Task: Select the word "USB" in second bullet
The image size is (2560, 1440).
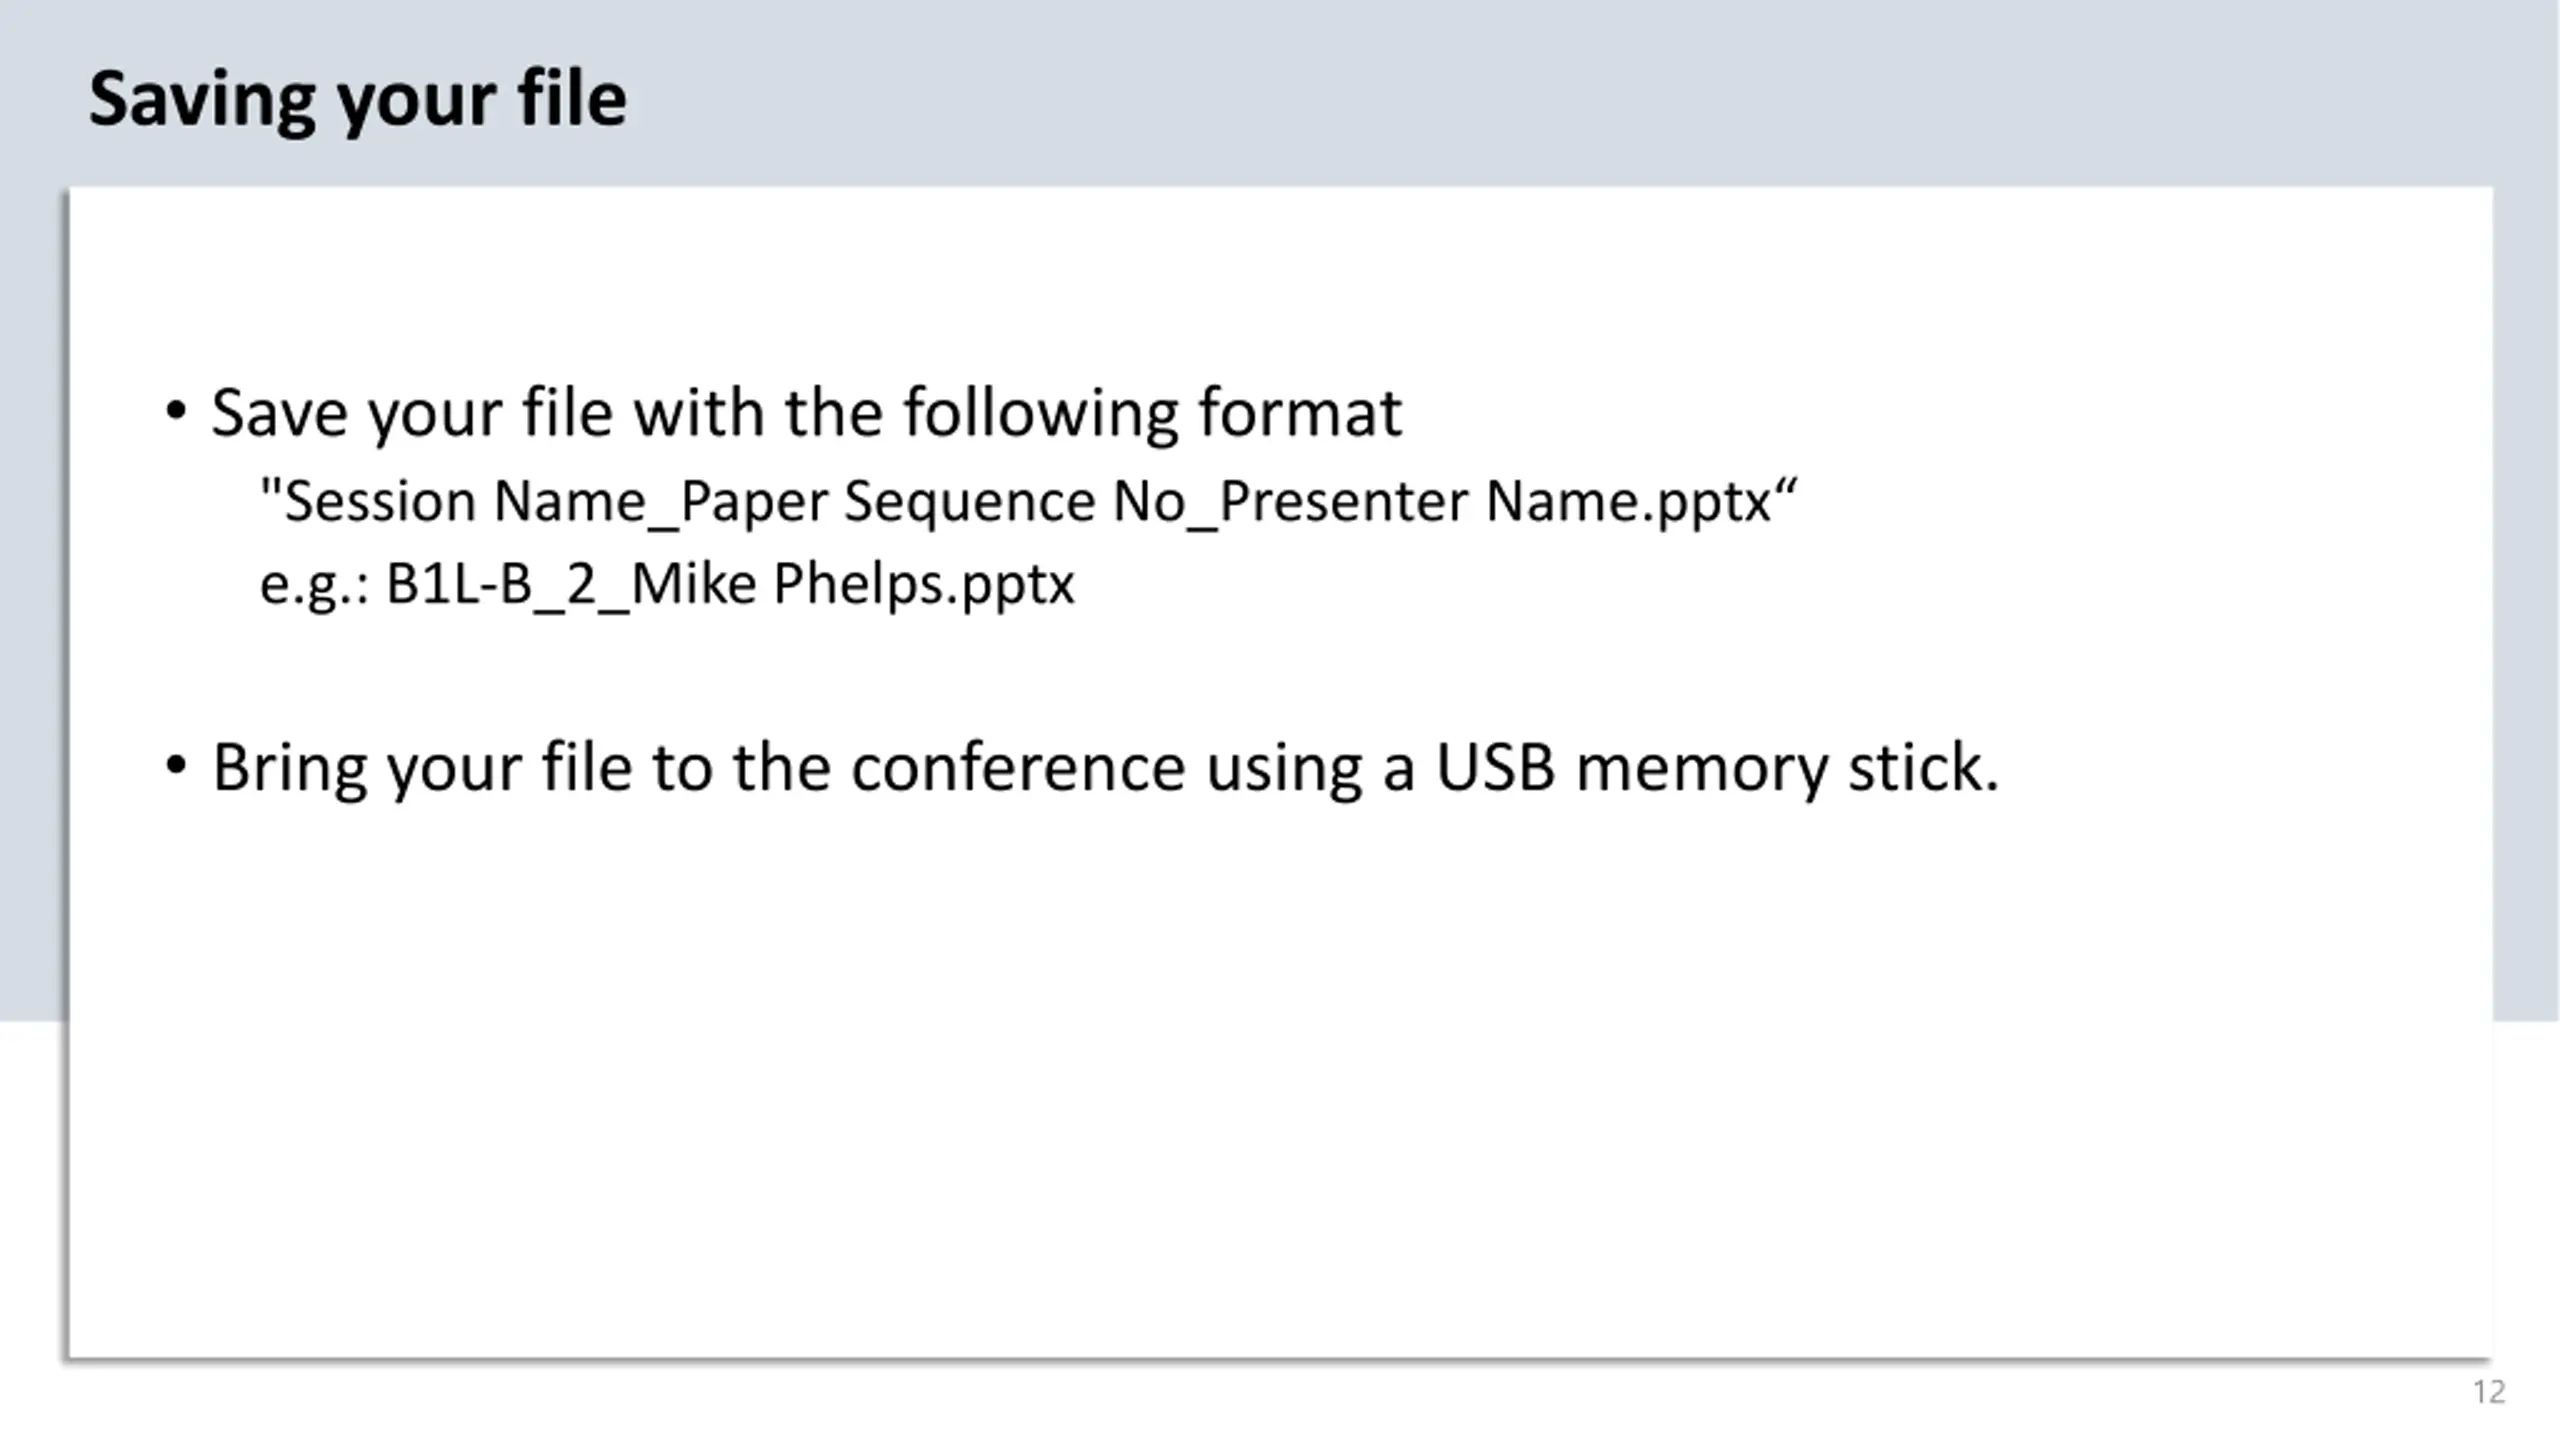Action: (x=1496, y=768)
